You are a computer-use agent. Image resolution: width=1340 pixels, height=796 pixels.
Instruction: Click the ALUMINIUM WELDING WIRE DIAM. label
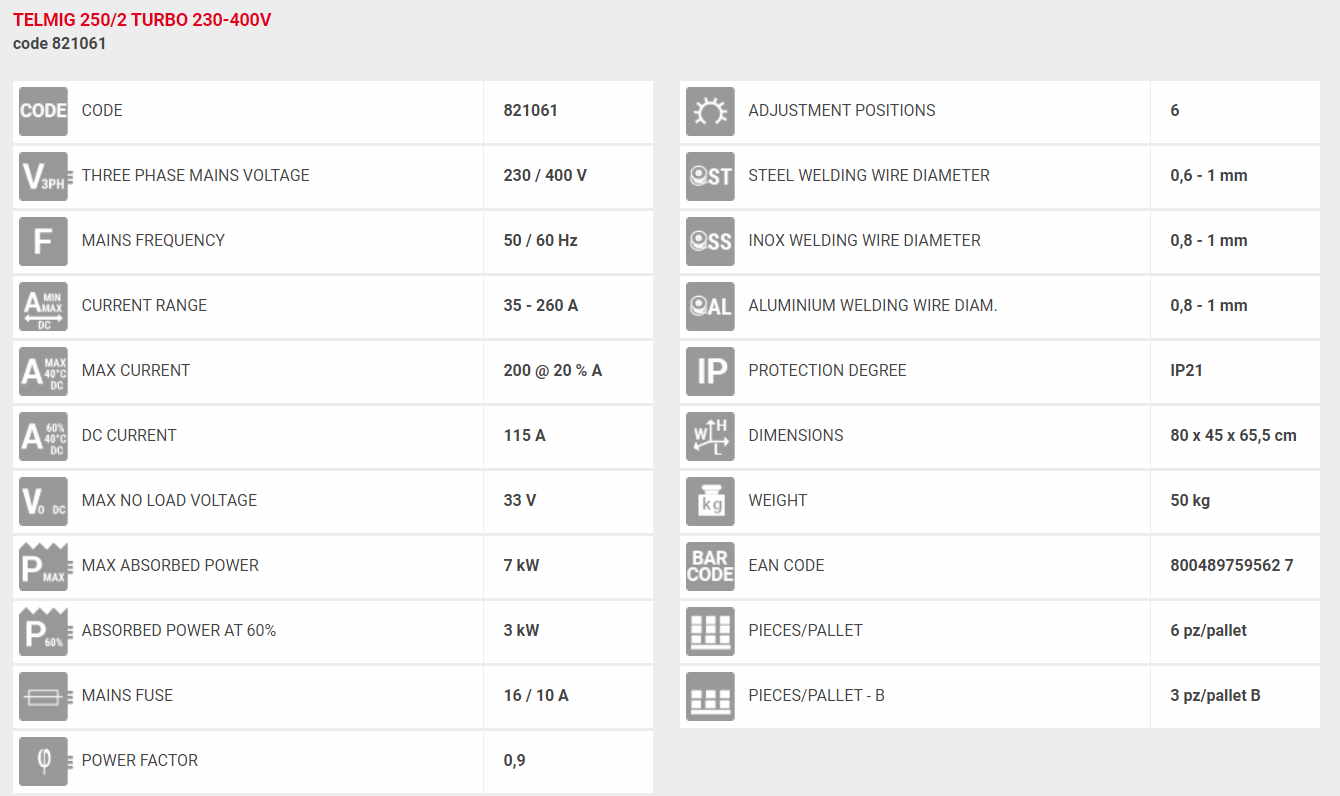[x=873, y=305]
